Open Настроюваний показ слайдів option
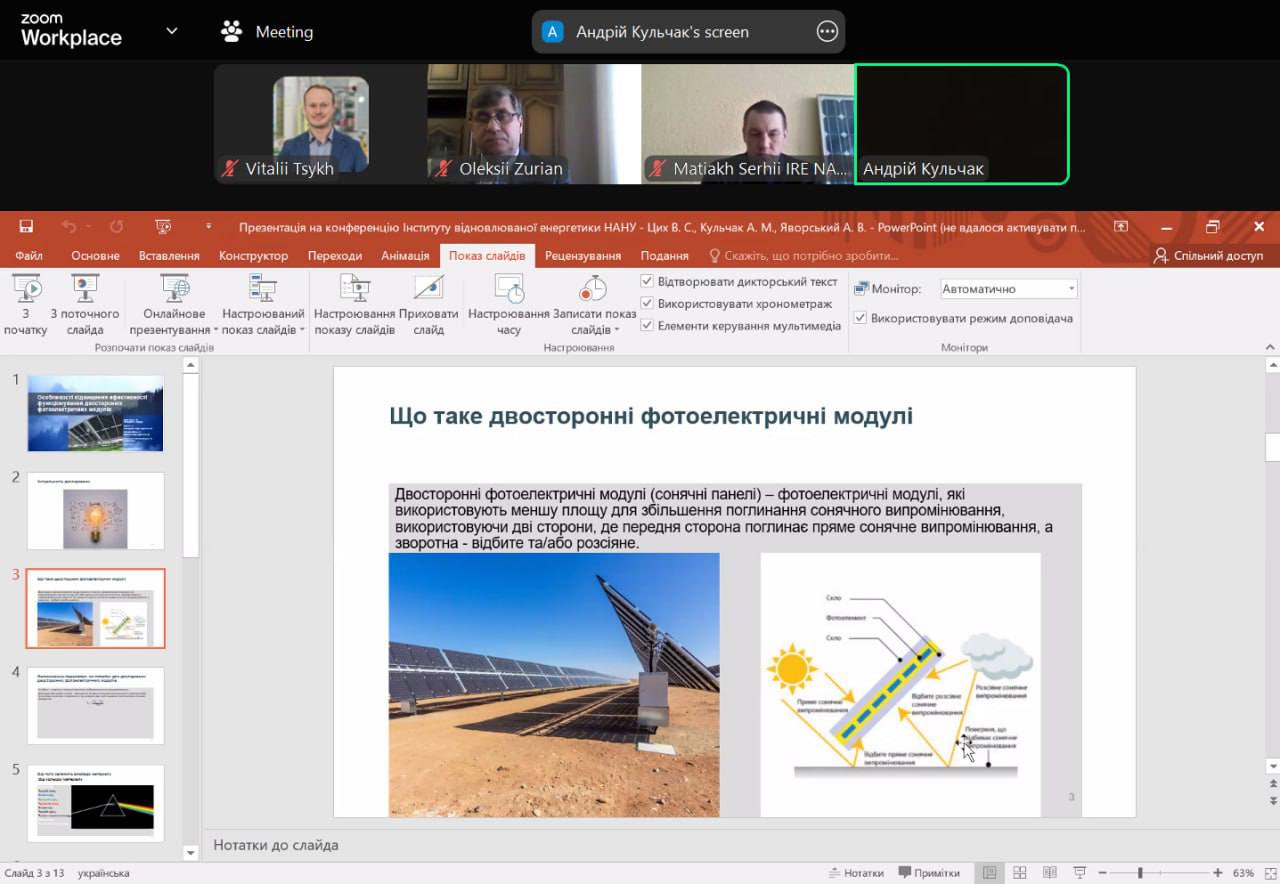 (263, 305)
